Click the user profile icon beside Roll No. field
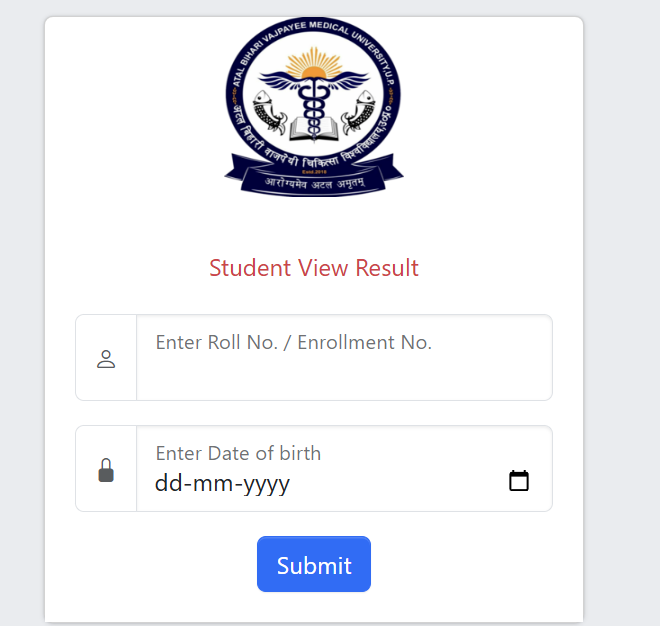 [106, 359]
